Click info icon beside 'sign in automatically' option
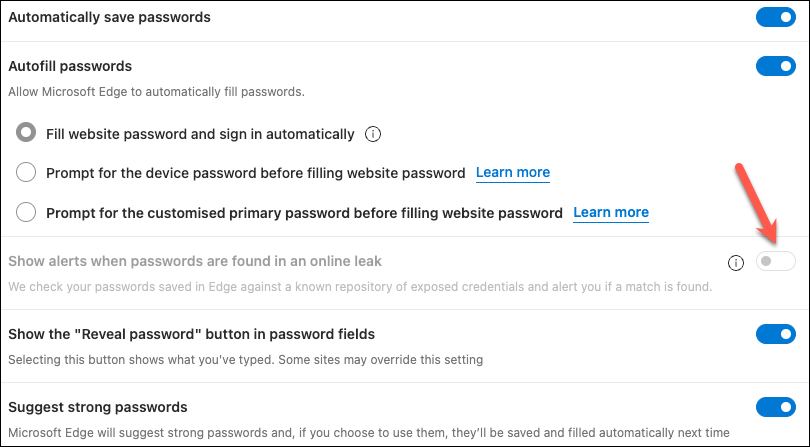Image resolution: width=810 pixels, height=447 pixels. (374, 134)
